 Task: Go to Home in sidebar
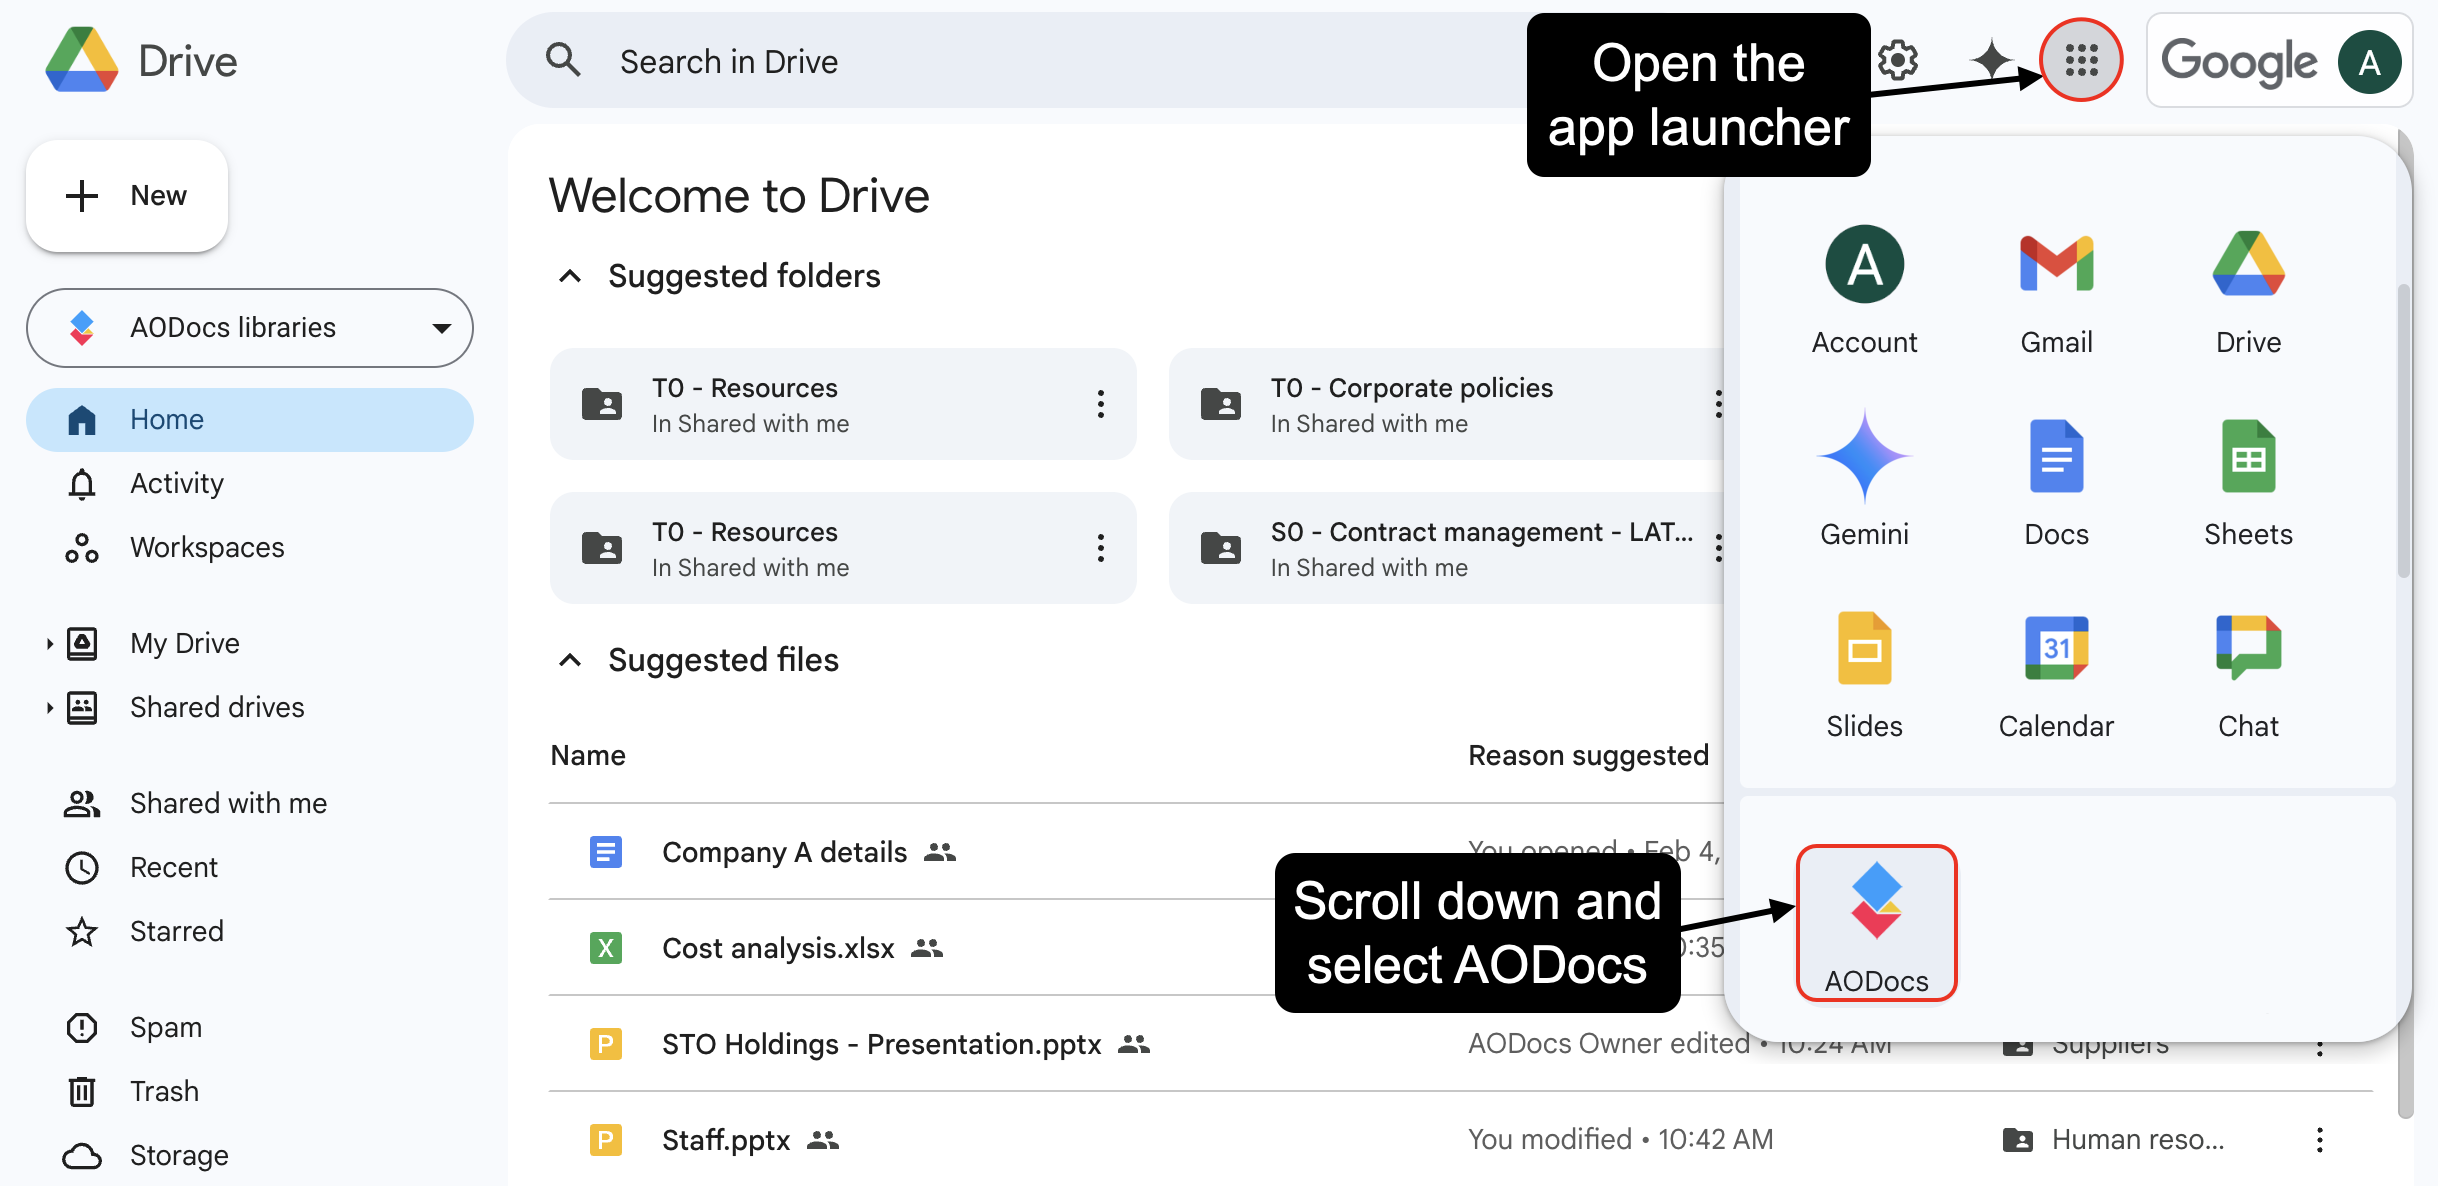[x=250, y=420]
